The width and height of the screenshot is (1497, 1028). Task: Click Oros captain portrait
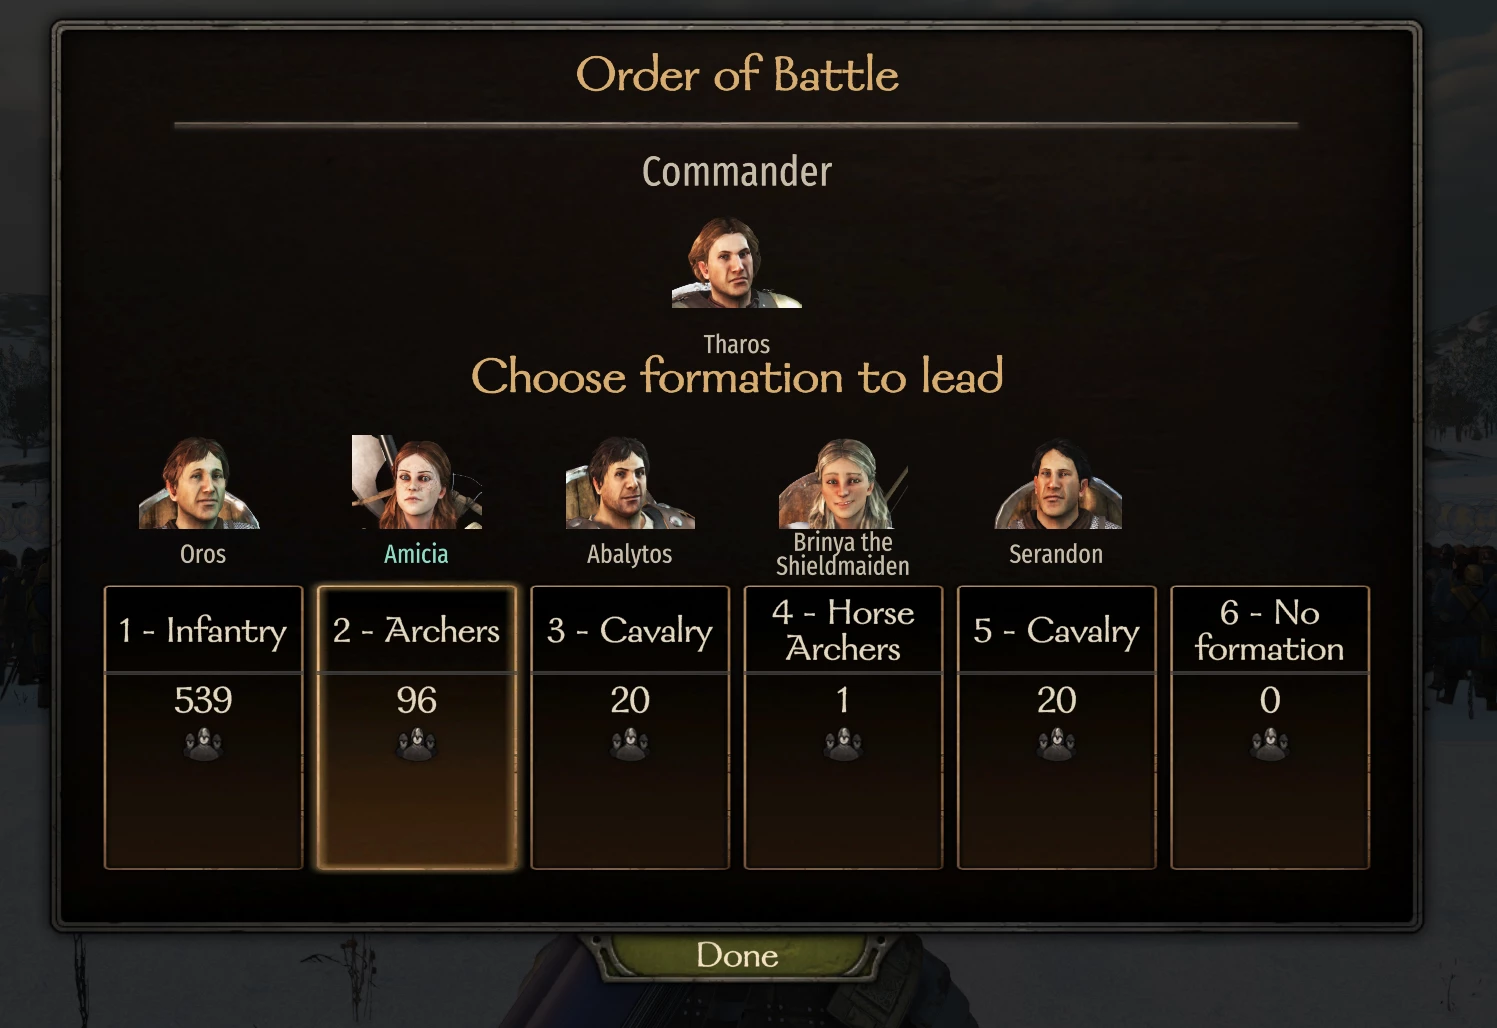pos(200,483)
